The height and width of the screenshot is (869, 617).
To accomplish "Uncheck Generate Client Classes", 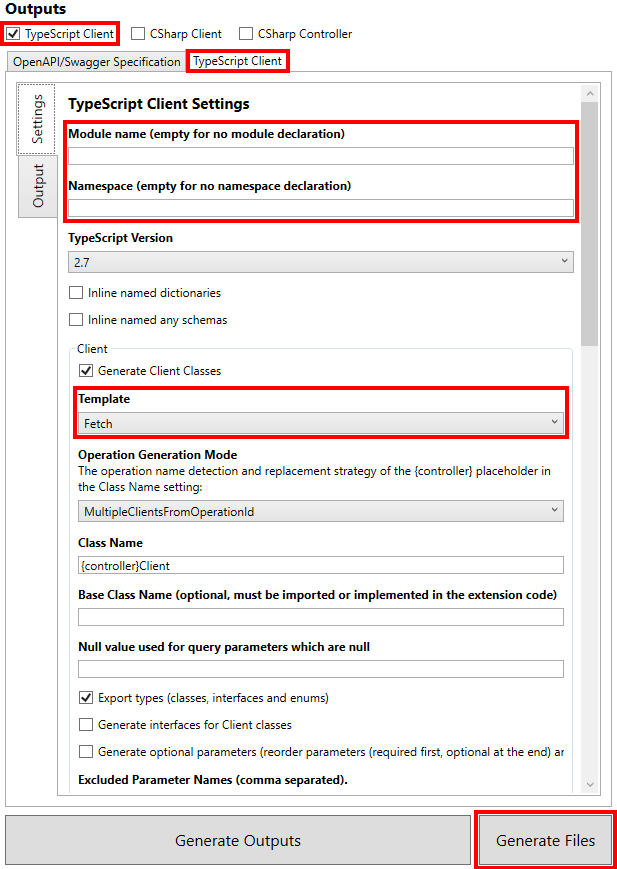I will 86,371.
